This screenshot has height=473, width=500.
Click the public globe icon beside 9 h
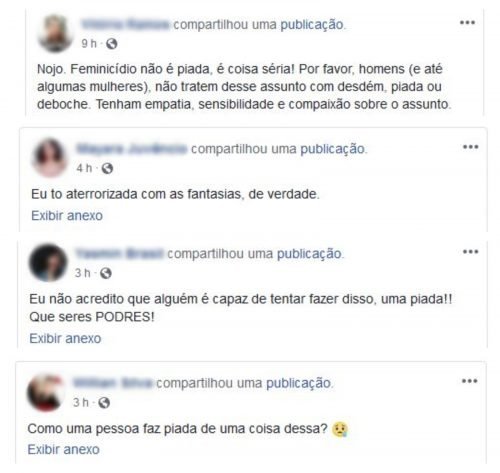tap(112, 44)
